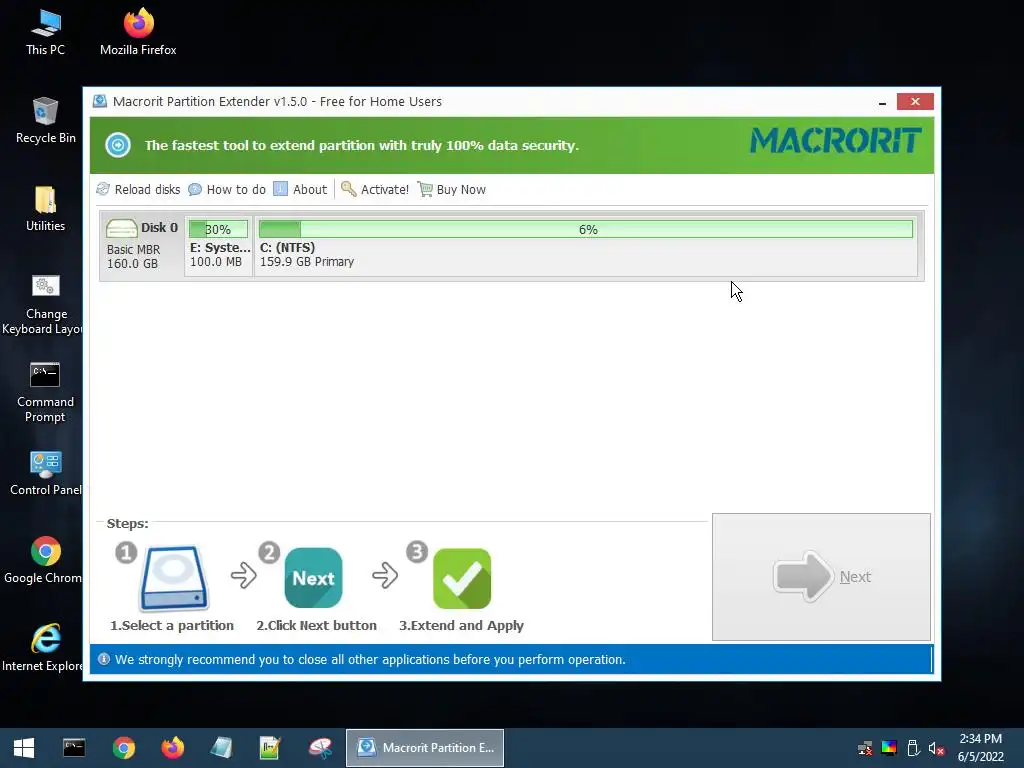The height and width of the screenshot is (768, 1024).
Task: Select the E: System partition
Action: pyautogui.click(x=218, y=245)
